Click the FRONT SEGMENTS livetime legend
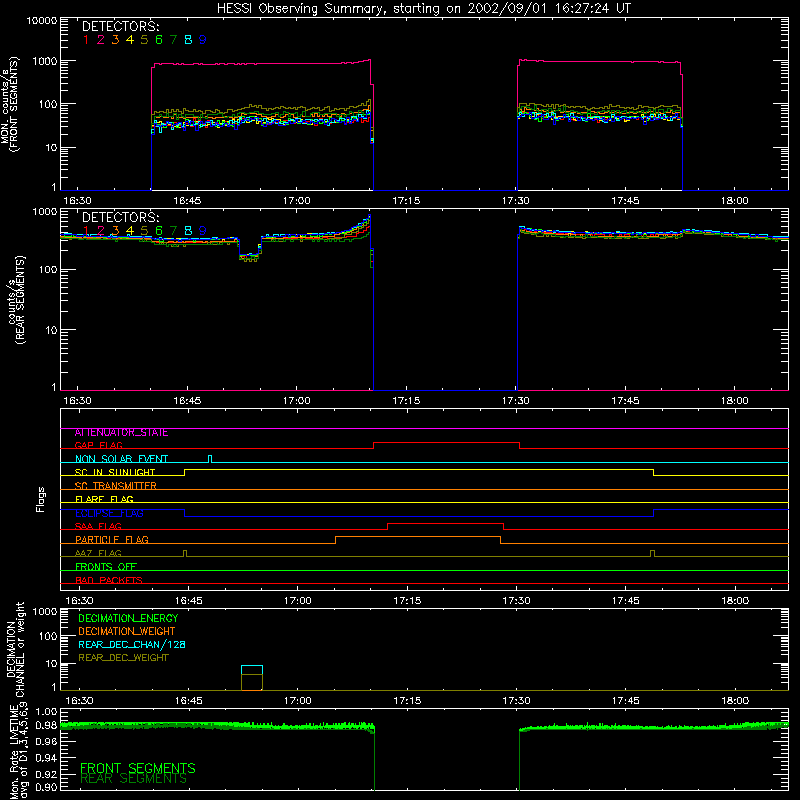 click(x=138, y=768)
